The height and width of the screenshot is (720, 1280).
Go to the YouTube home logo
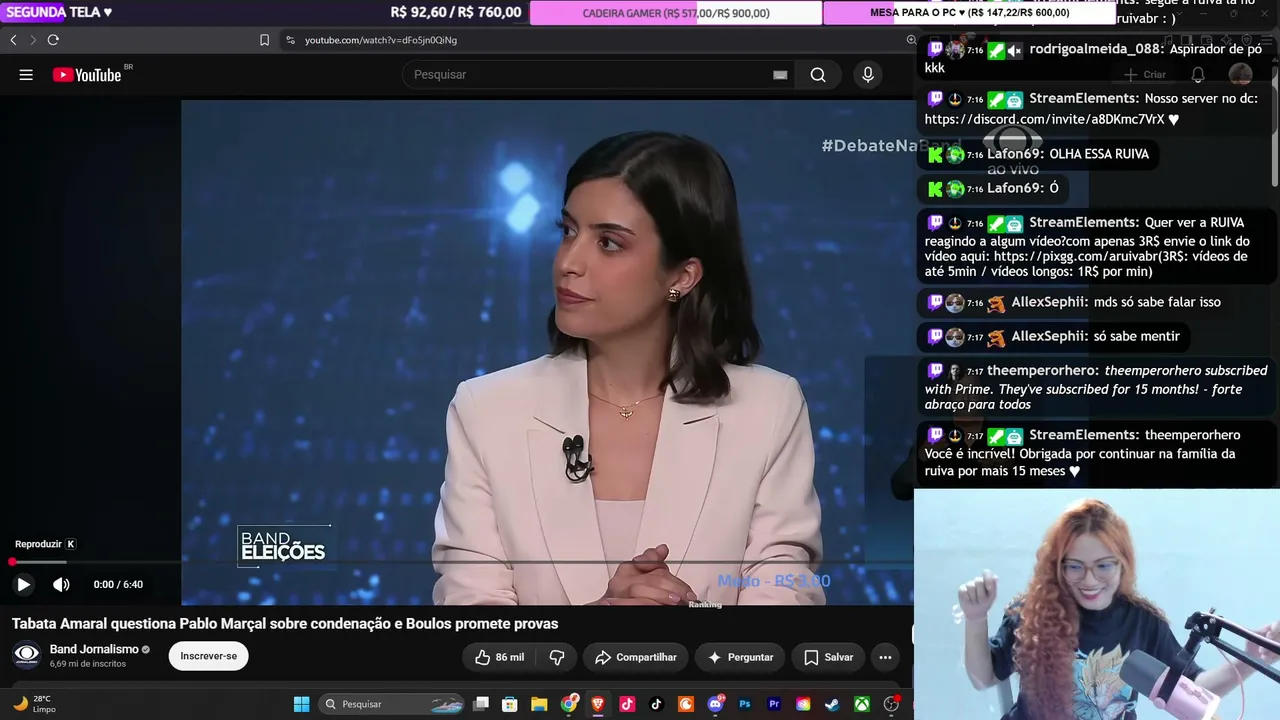(x=87, y=75)
